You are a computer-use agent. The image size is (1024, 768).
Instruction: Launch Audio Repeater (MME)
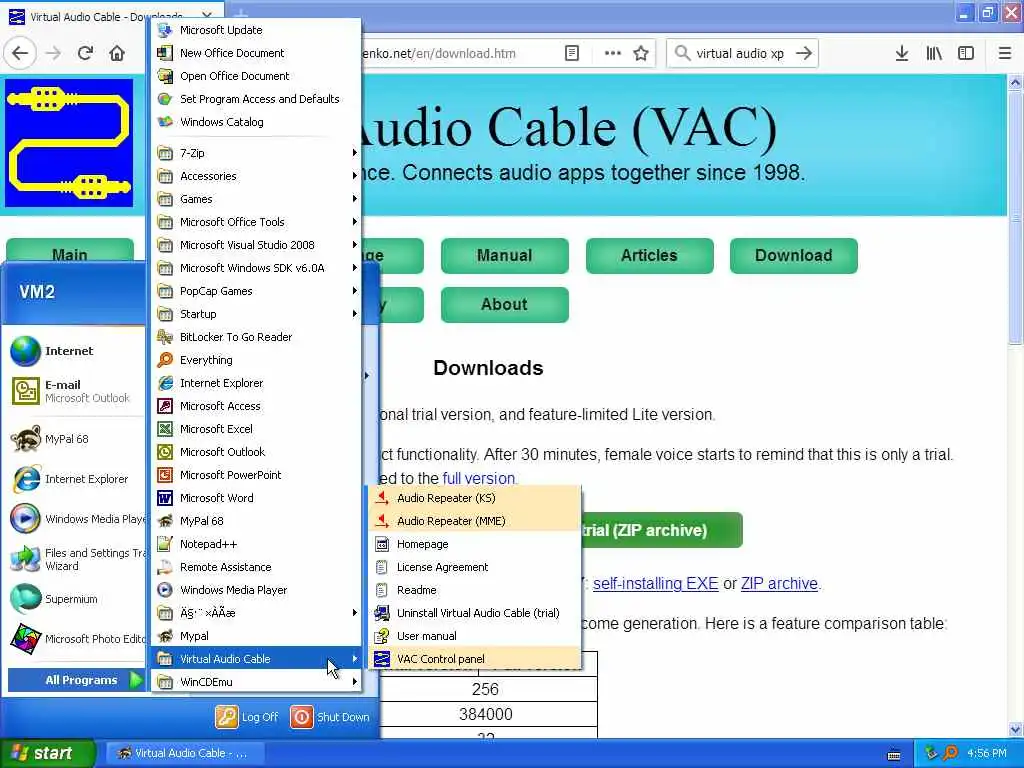(475, 521)
